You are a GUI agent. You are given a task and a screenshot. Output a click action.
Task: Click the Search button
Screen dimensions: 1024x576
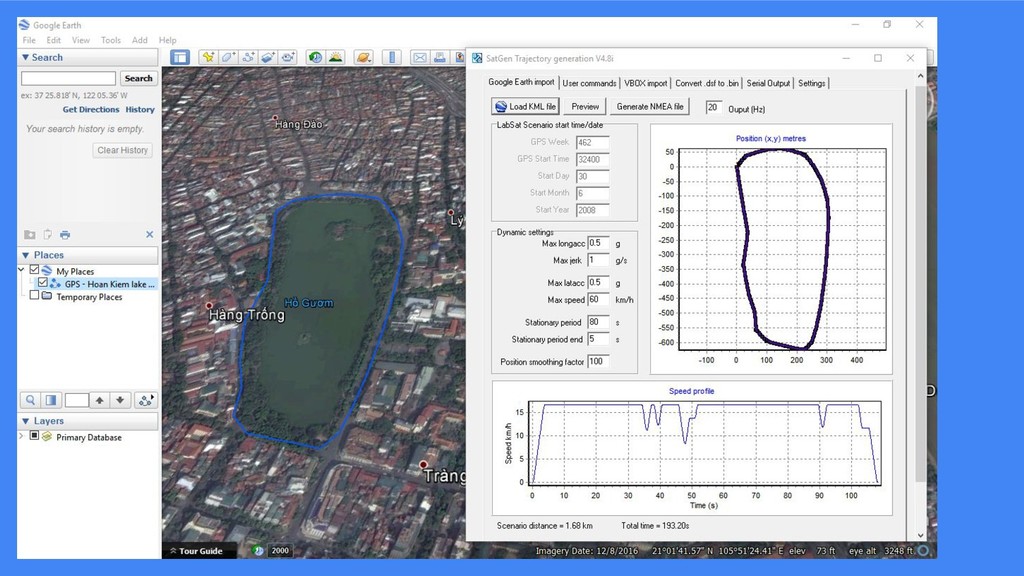[138, 78]
